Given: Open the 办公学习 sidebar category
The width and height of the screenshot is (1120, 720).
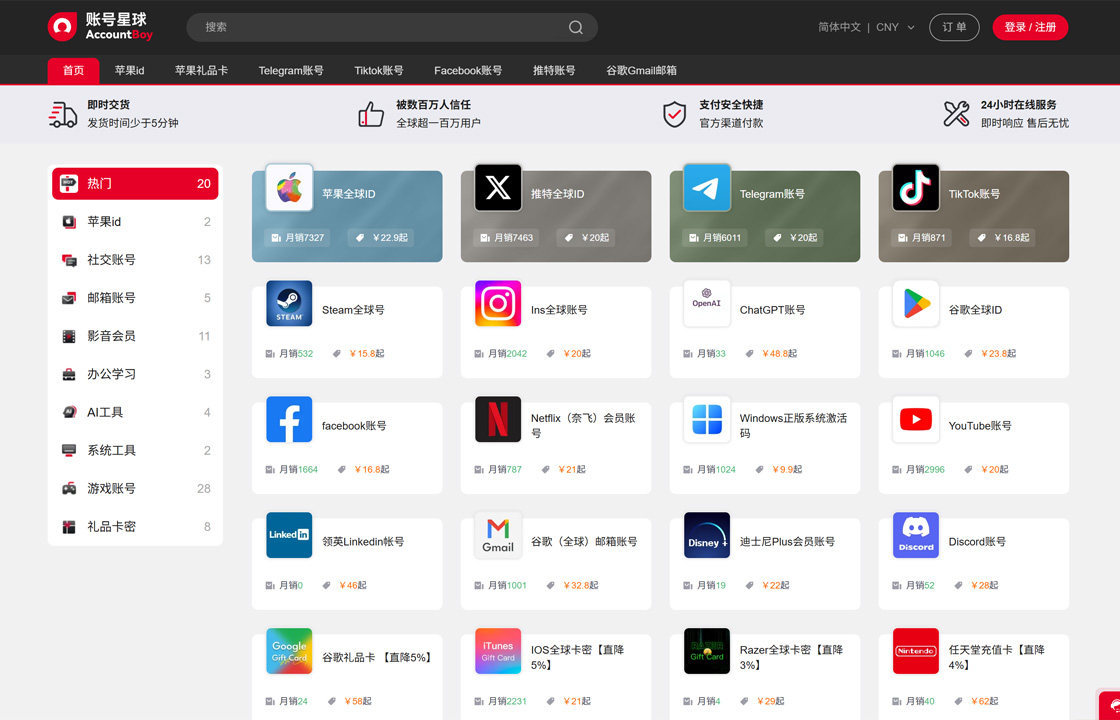Looking at the screenshot, I should 135,374.
